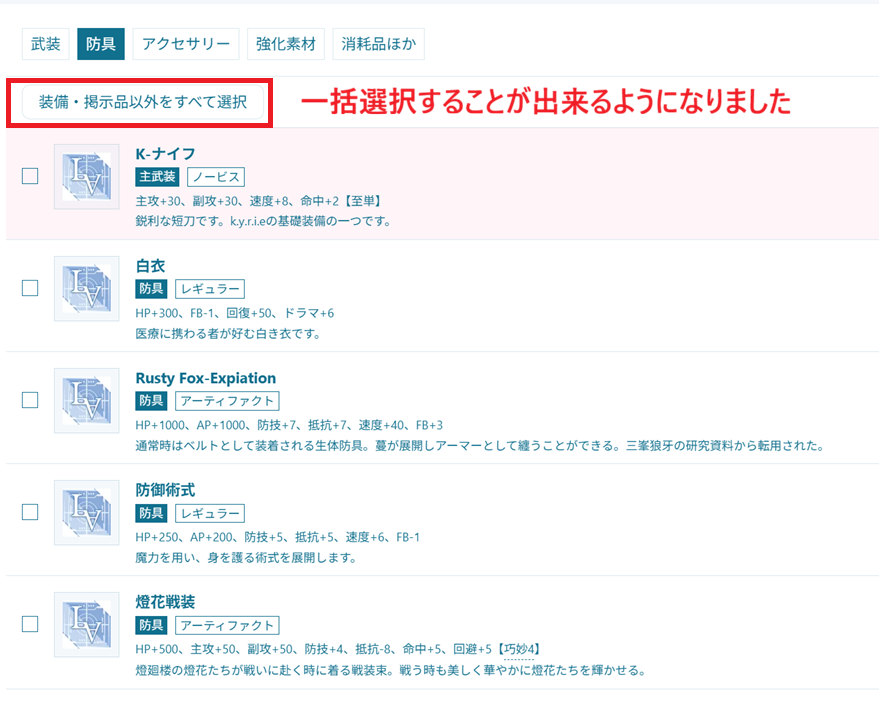This screenshot has height=702, width=879.
Task: Open the 防御術式 item name
Action: click(x=165, y=490)
